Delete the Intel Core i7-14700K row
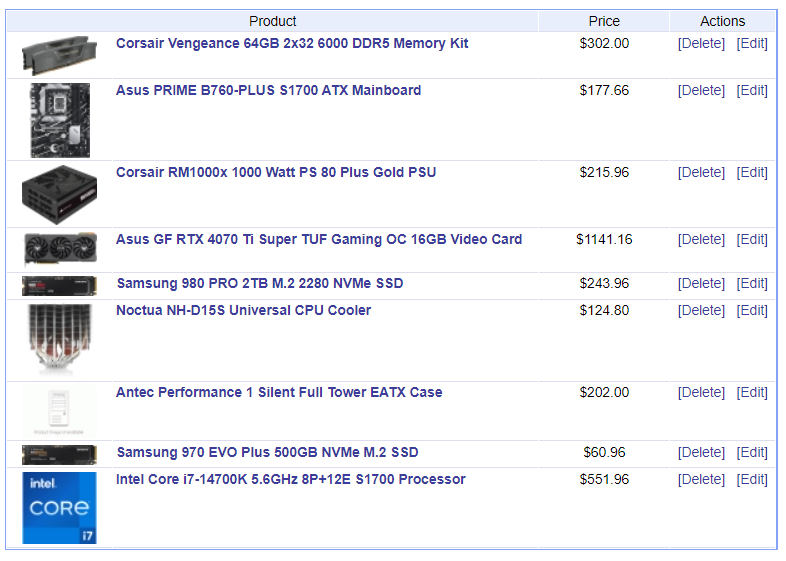Image resolution: width=786 pixels, height=561 pixels. point(701,480)
